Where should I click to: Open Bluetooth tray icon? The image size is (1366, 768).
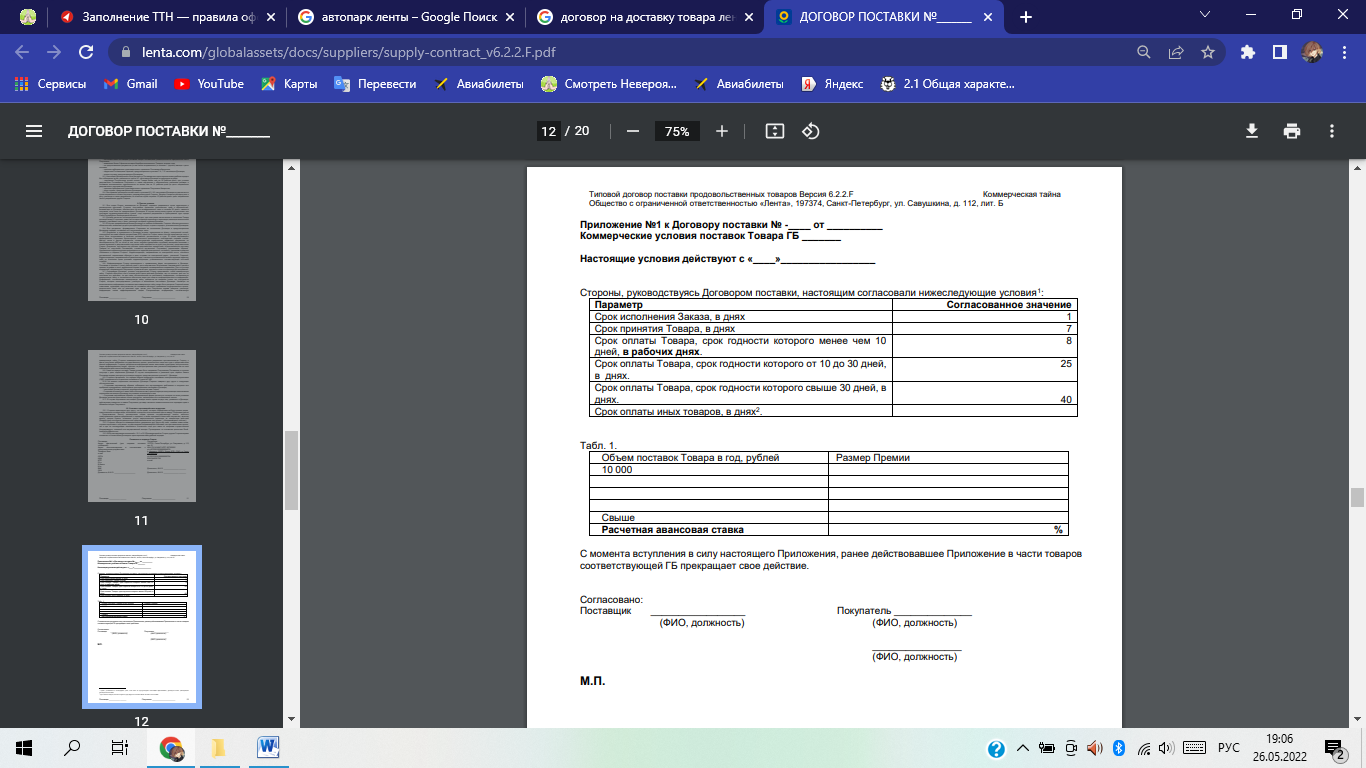(1120, 748)
